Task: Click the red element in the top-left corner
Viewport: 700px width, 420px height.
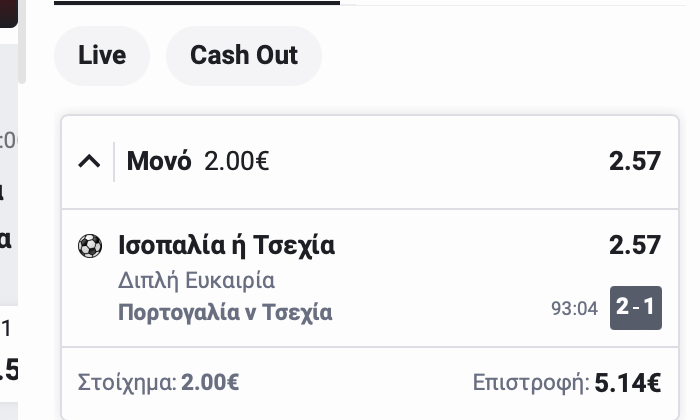Action: pos(8,10)
